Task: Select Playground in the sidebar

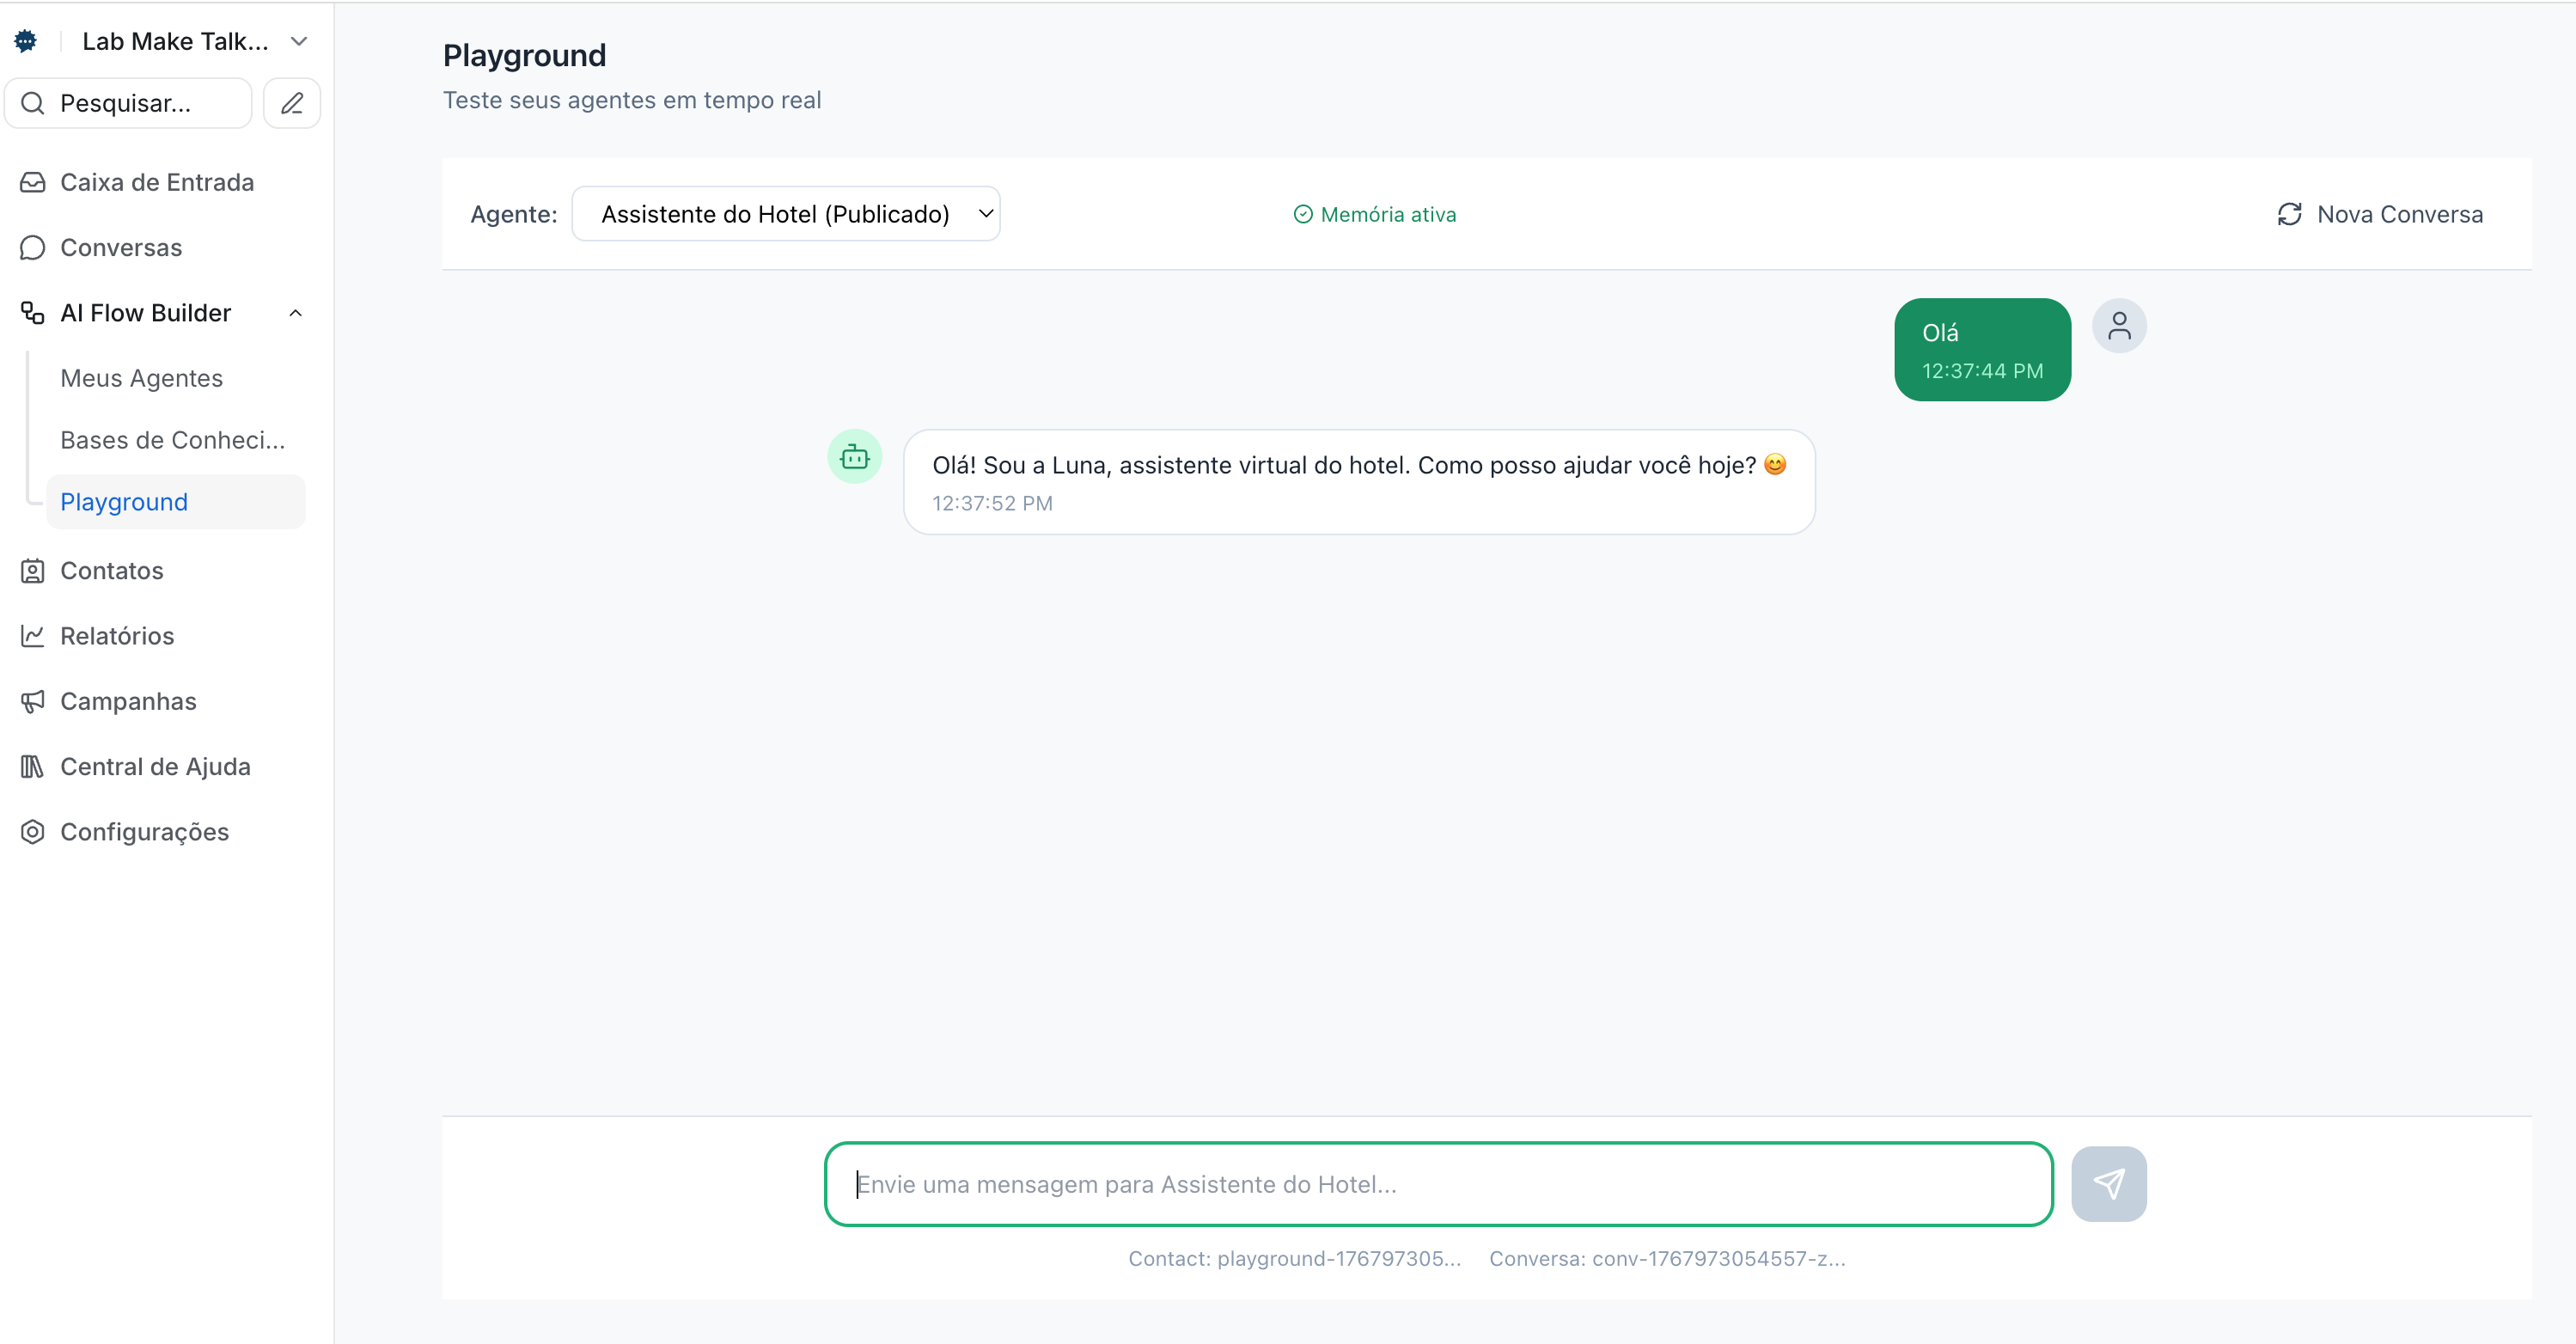Action: 124,502
